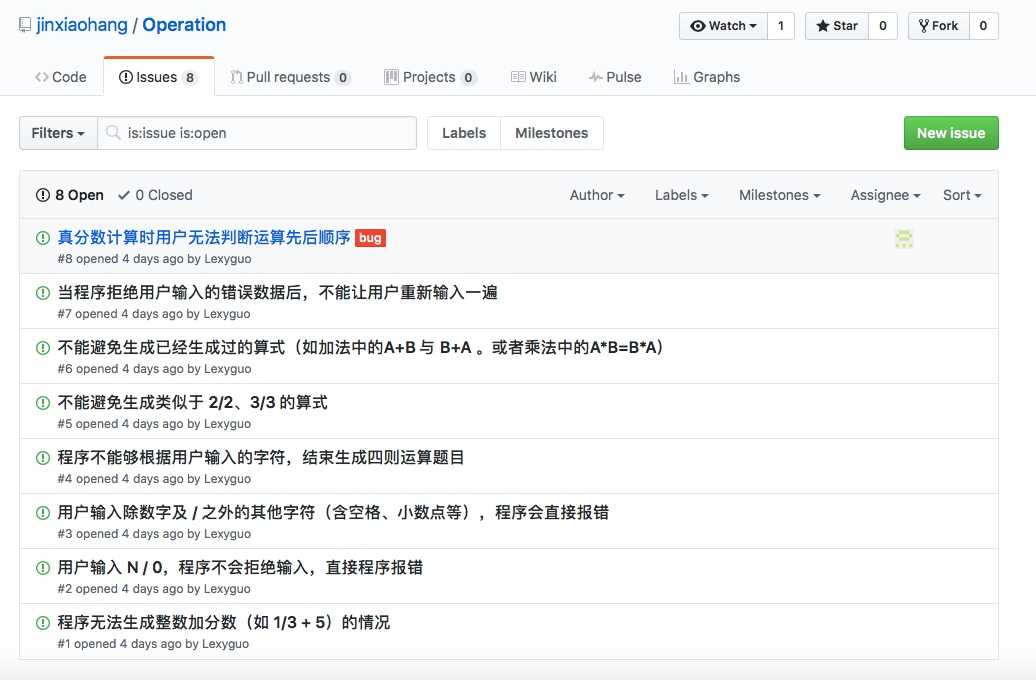Expand the Filters dropdown
Image resolution: width=1036 pixels, height=680 pixels.
coord(58,133)
